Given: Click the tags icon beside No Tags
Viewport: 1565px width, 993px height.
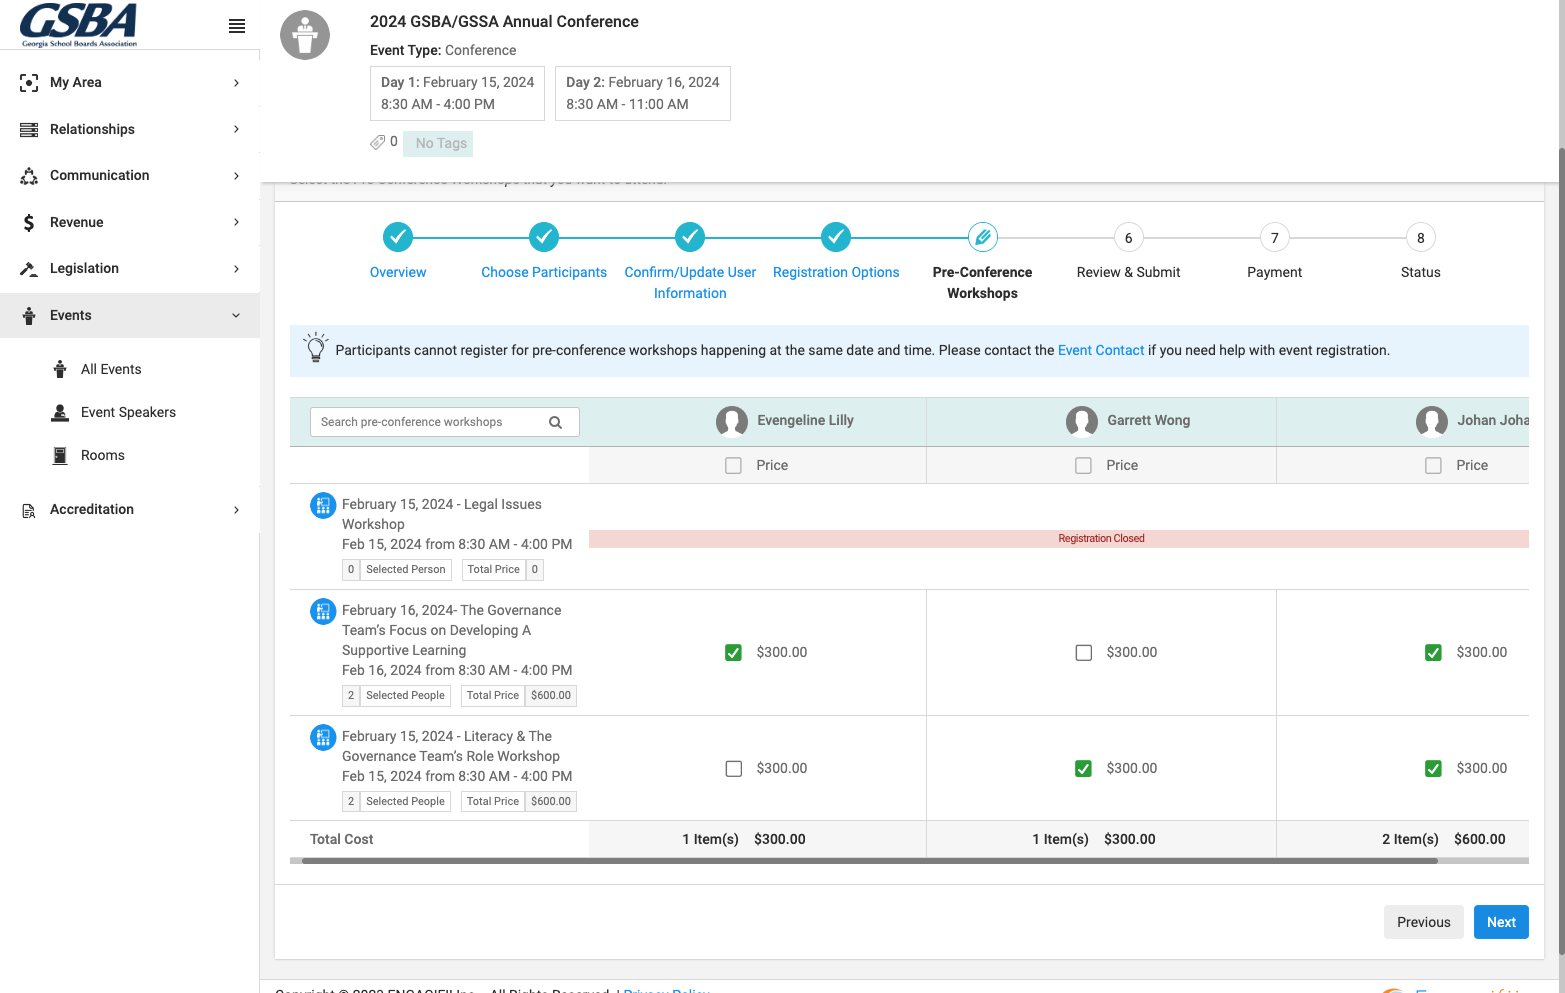Looking at the screenshot, I should click(x=378, y=142).
